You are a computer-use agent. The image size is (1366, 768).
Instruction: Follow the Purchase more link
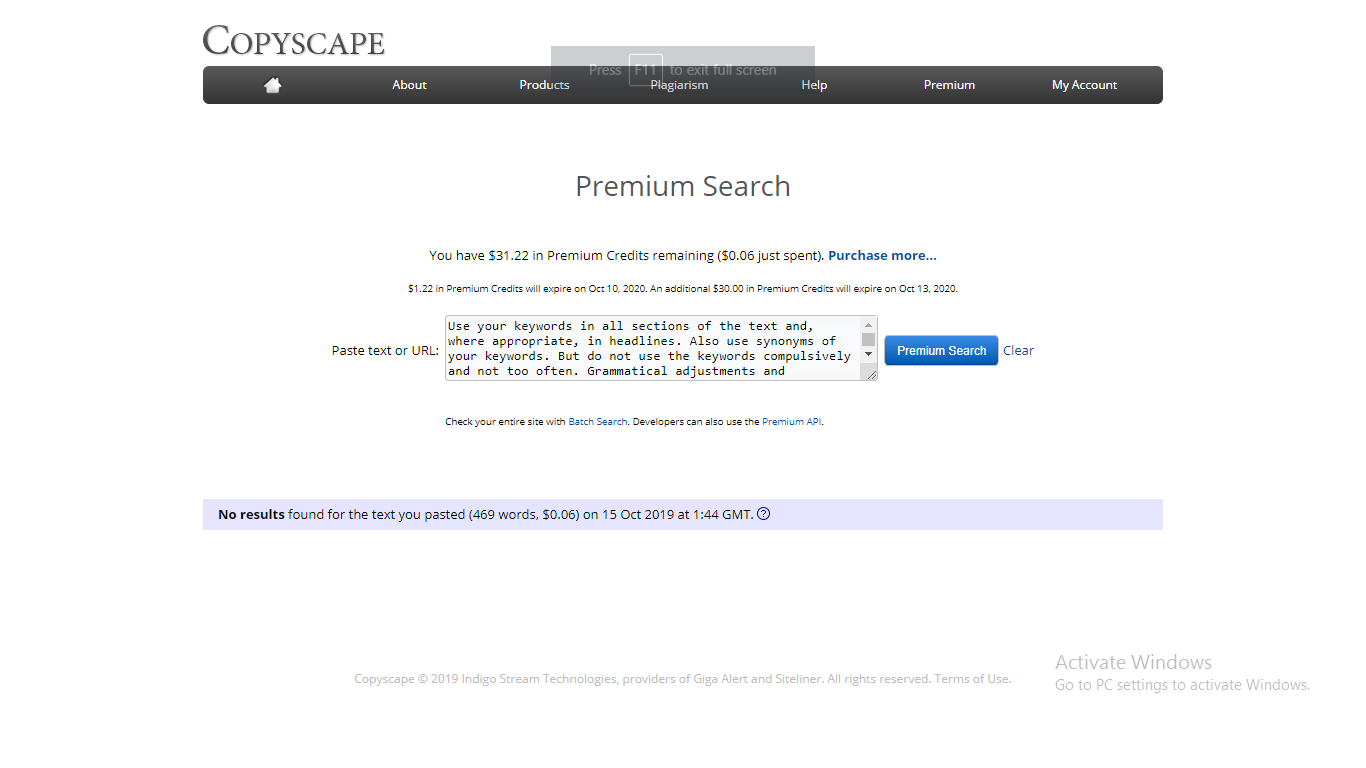coord(882,256)
